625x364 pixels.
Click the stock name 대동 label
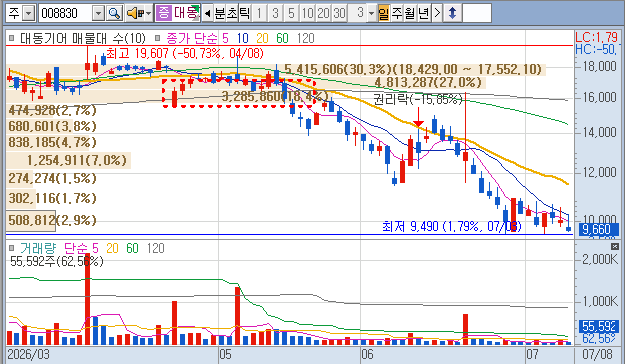coord(186,13)
